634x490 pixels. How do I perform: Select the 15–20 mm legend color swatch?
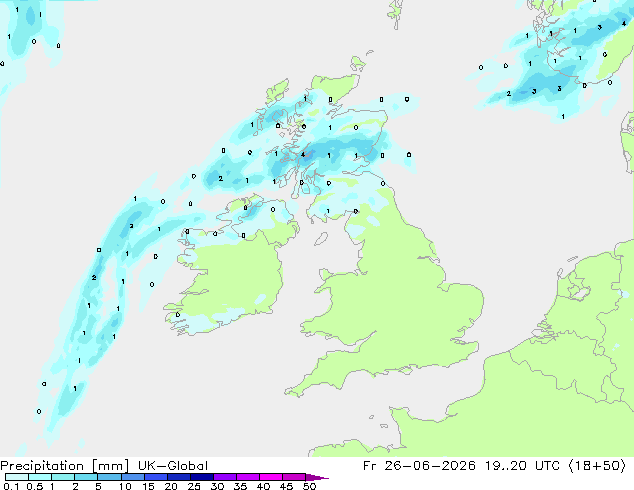tap(156, 477)
